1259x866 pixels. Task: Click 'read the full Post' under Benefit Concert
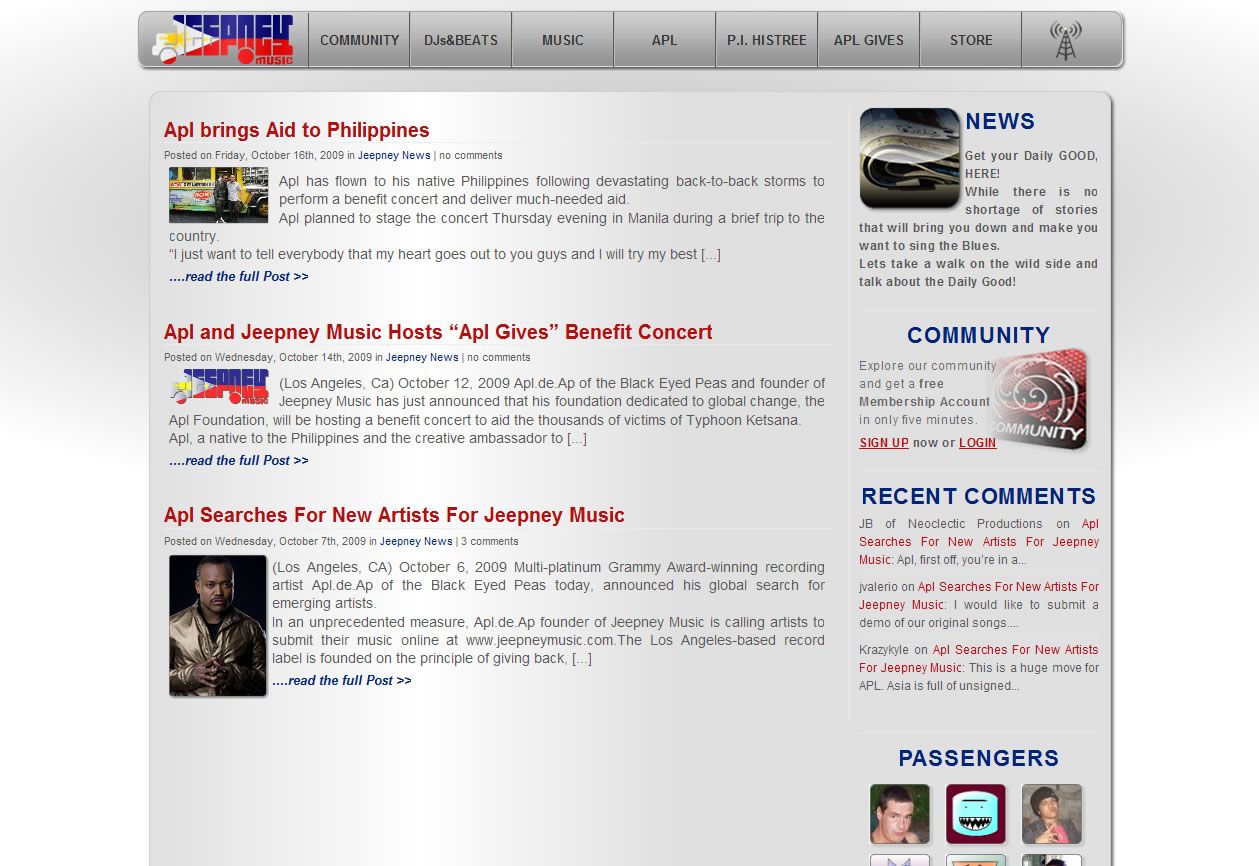(239, 461)
